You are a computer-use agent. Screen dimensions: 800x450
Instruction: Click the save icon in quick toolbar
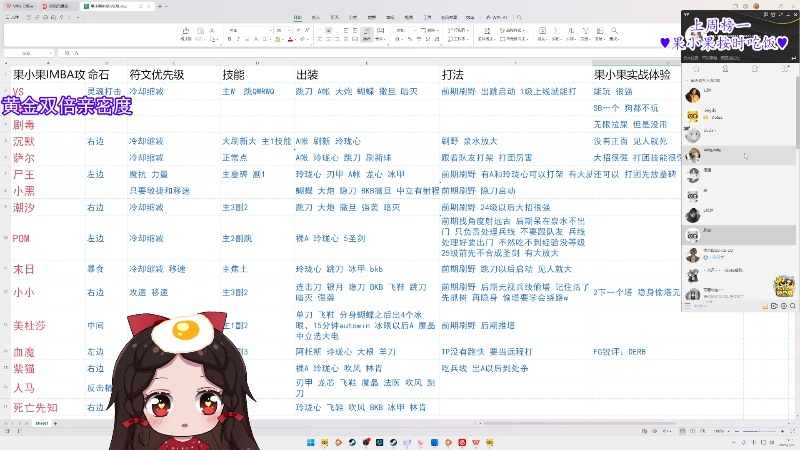point(29,17)
